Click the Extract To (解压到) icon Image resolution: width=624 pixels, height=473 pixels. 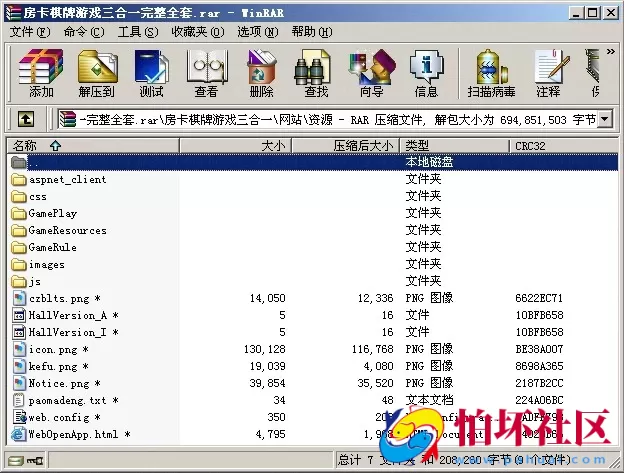click(x=97, y=66)
